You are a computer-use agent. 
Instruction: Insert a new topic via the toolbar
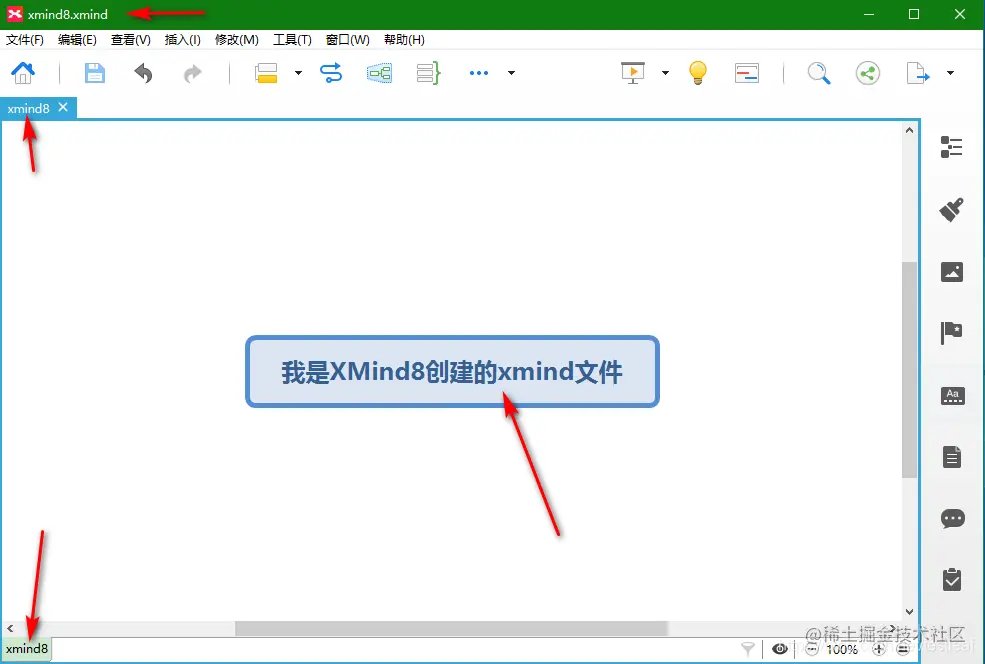pyautogui.click(x=266, y=73)
